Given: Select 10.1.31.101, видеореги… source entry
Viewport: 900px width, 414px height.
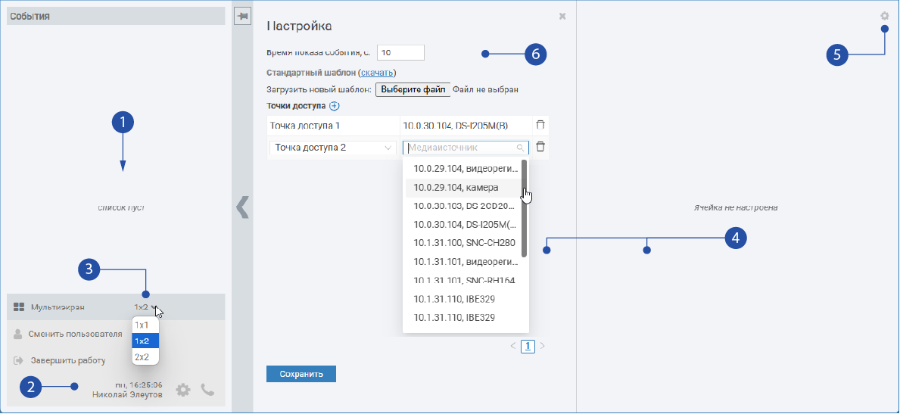Looking at the screenshot, I should tap(463, 262).
